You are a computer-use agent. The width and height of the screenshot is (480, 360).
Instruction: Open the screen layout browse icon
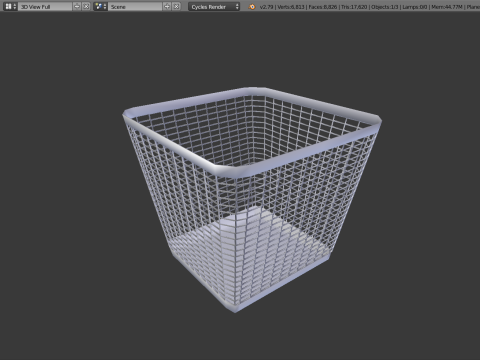click(x=10, y=6)
